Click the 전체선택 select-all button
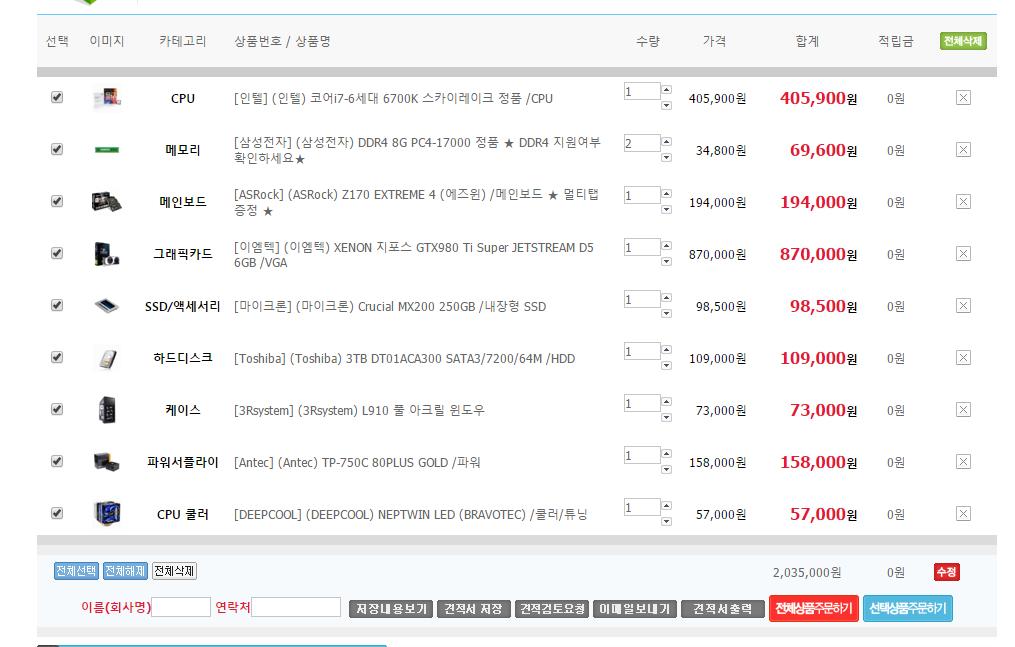1015x647 pixels. [x=76, y=571]
